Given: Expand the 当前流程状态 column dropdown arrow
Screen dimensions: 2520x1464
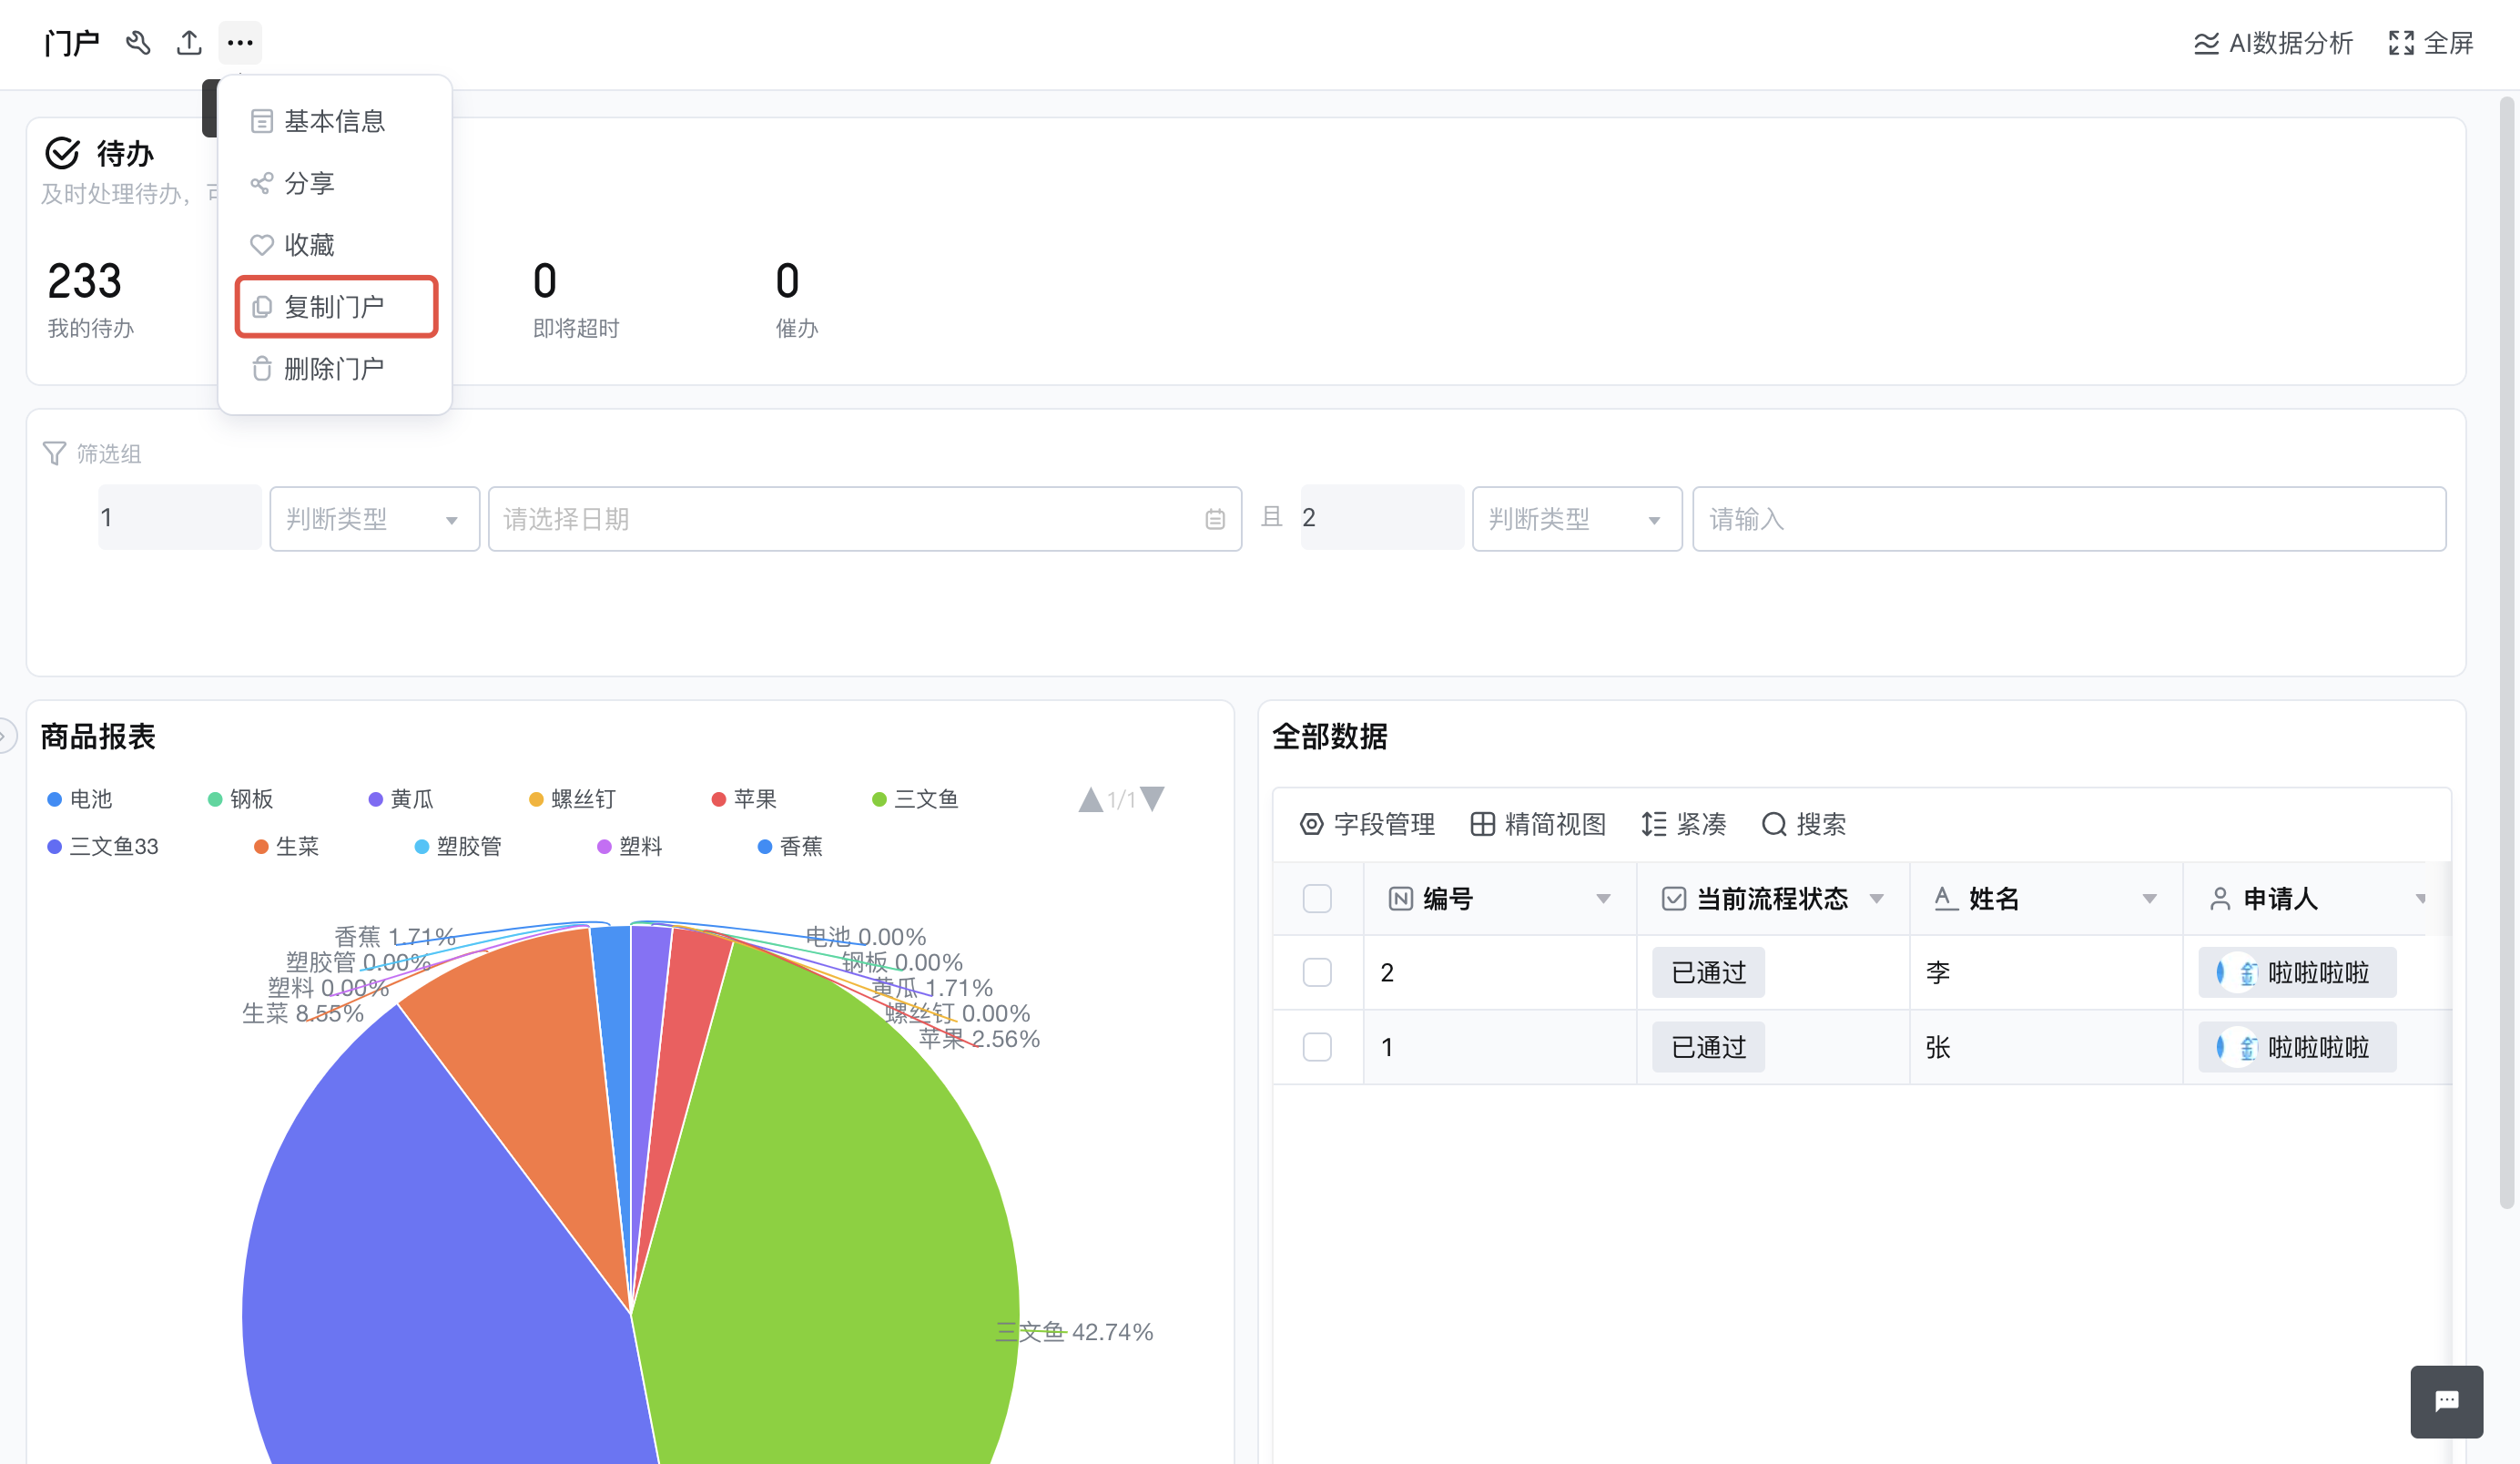Looking at the screenshot, I should coord(1876,899).
